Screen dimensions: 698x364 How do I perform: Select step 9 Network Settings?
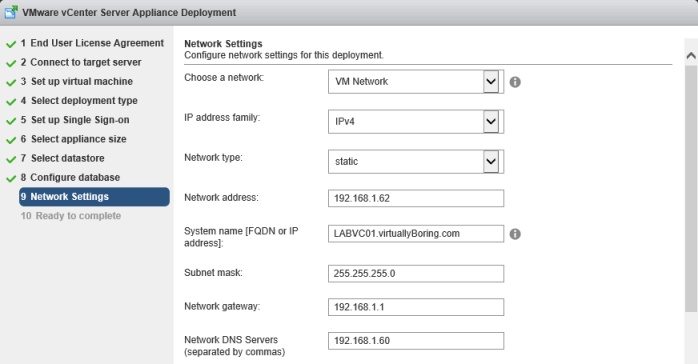point(94,197)
